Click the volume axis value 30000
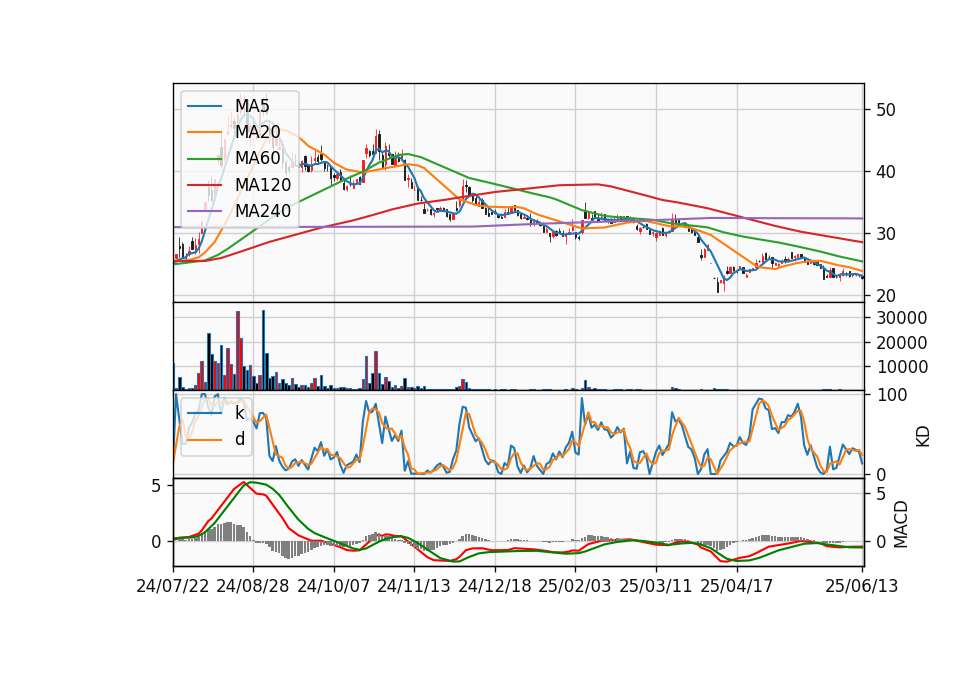This screenshot has height=690, width=960. coord(902,318)
